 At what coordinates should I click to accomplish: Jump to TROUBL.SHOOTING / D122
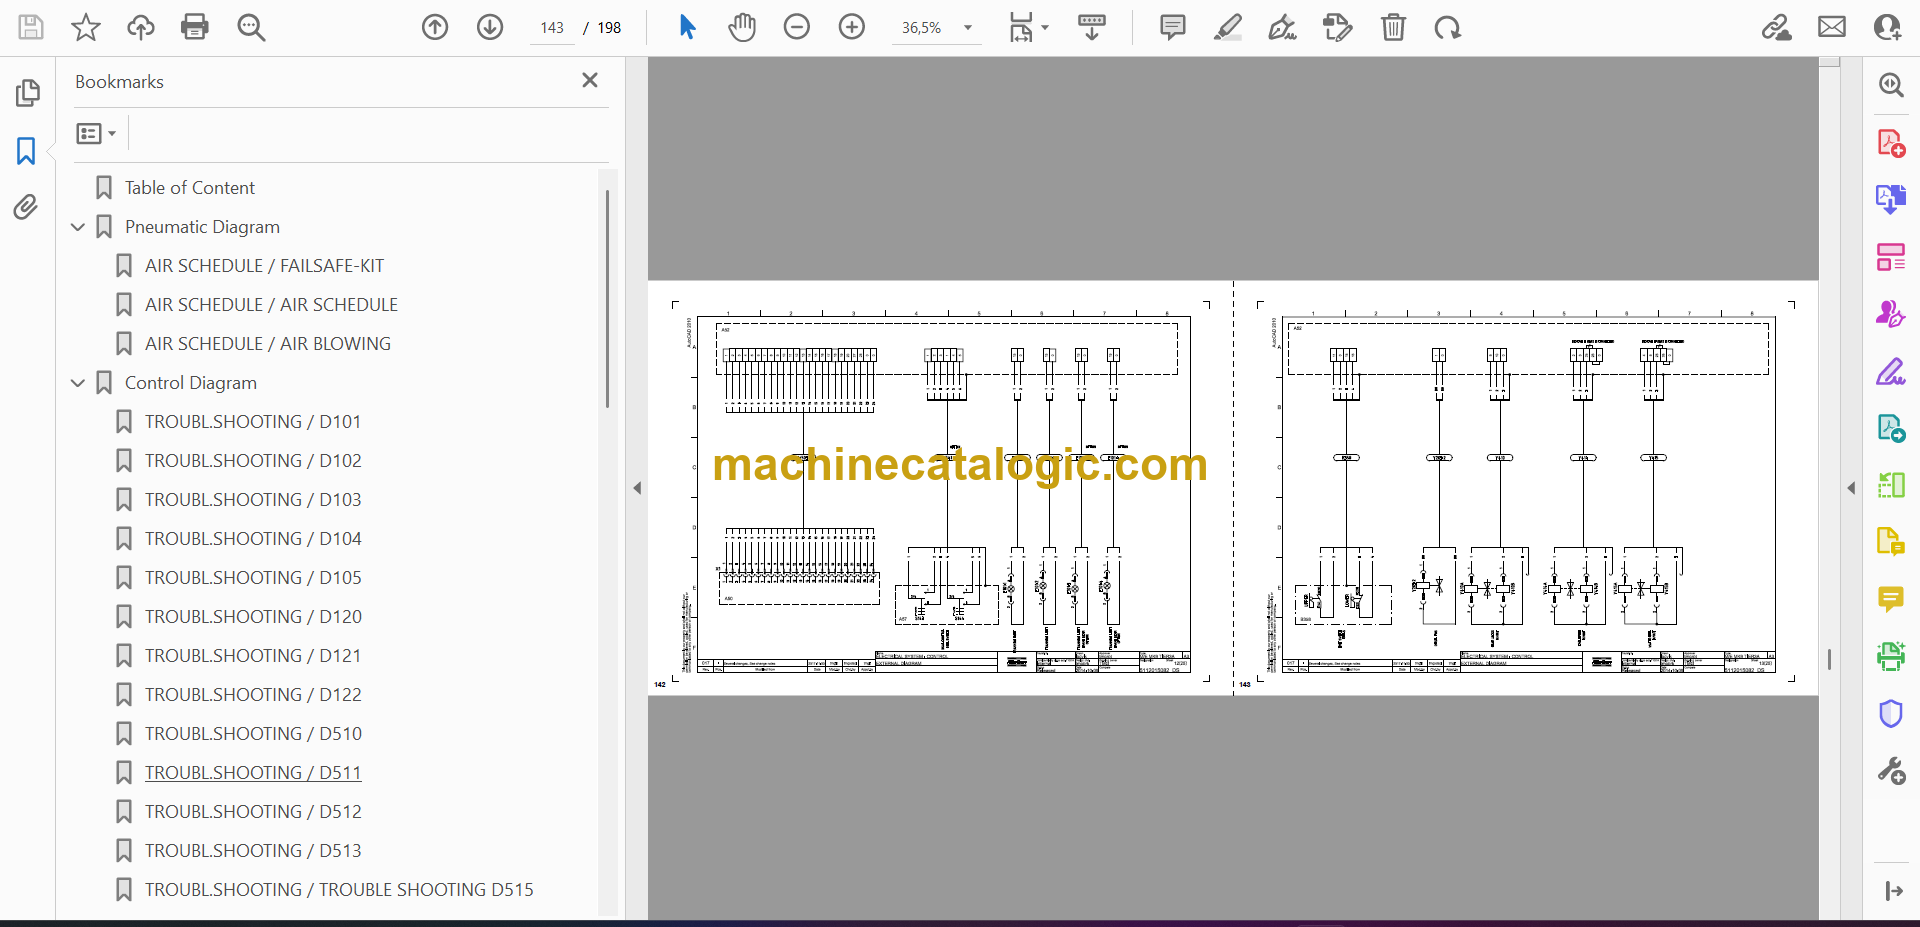click(x=253, y=695)
